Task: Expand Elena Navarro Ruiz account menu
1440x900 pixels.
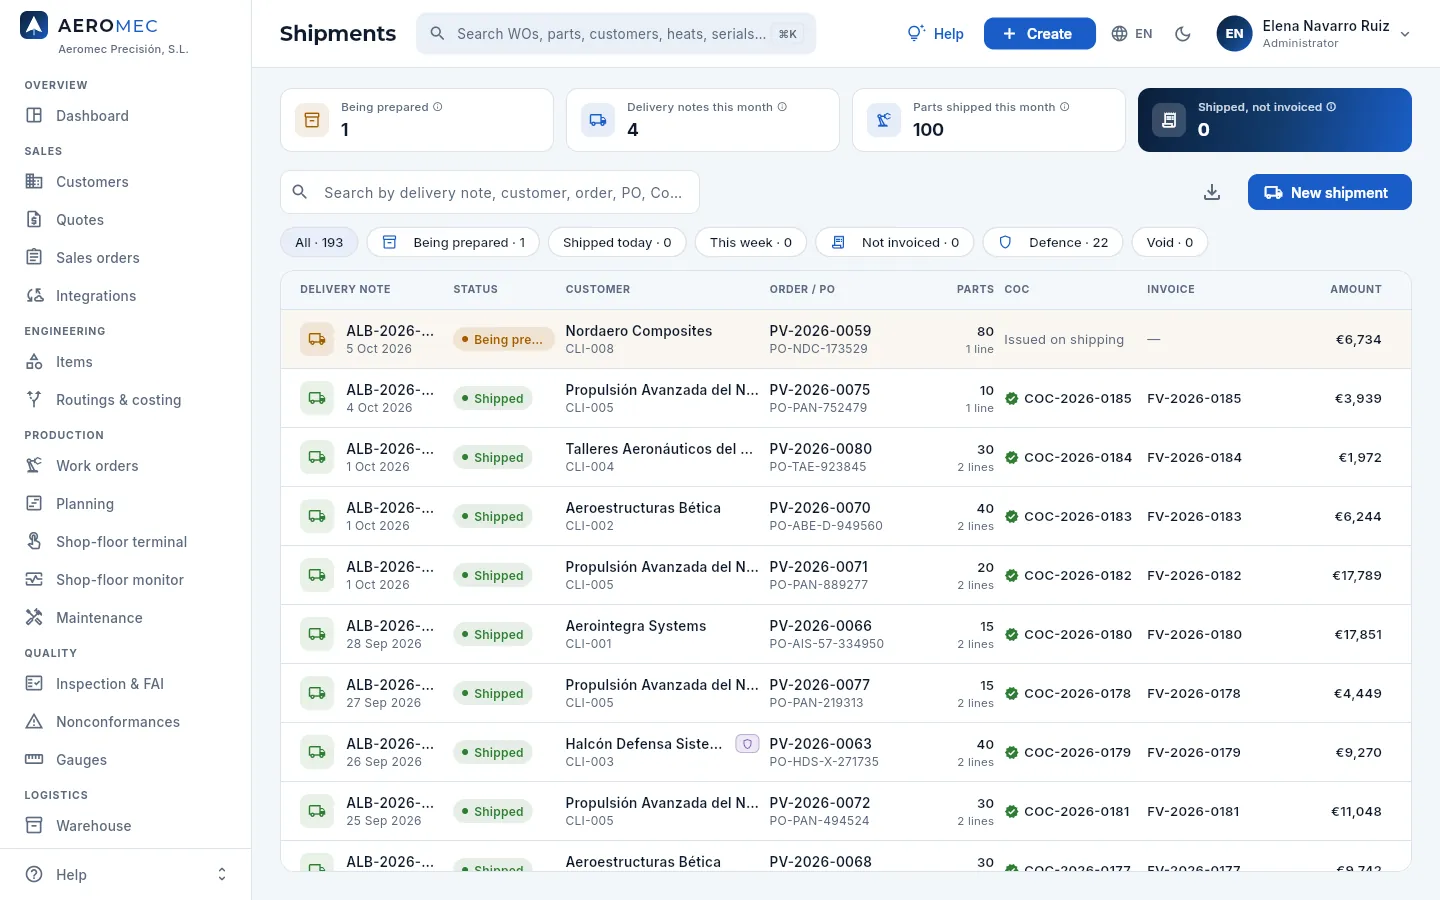Action: (x=1314, y=34)
